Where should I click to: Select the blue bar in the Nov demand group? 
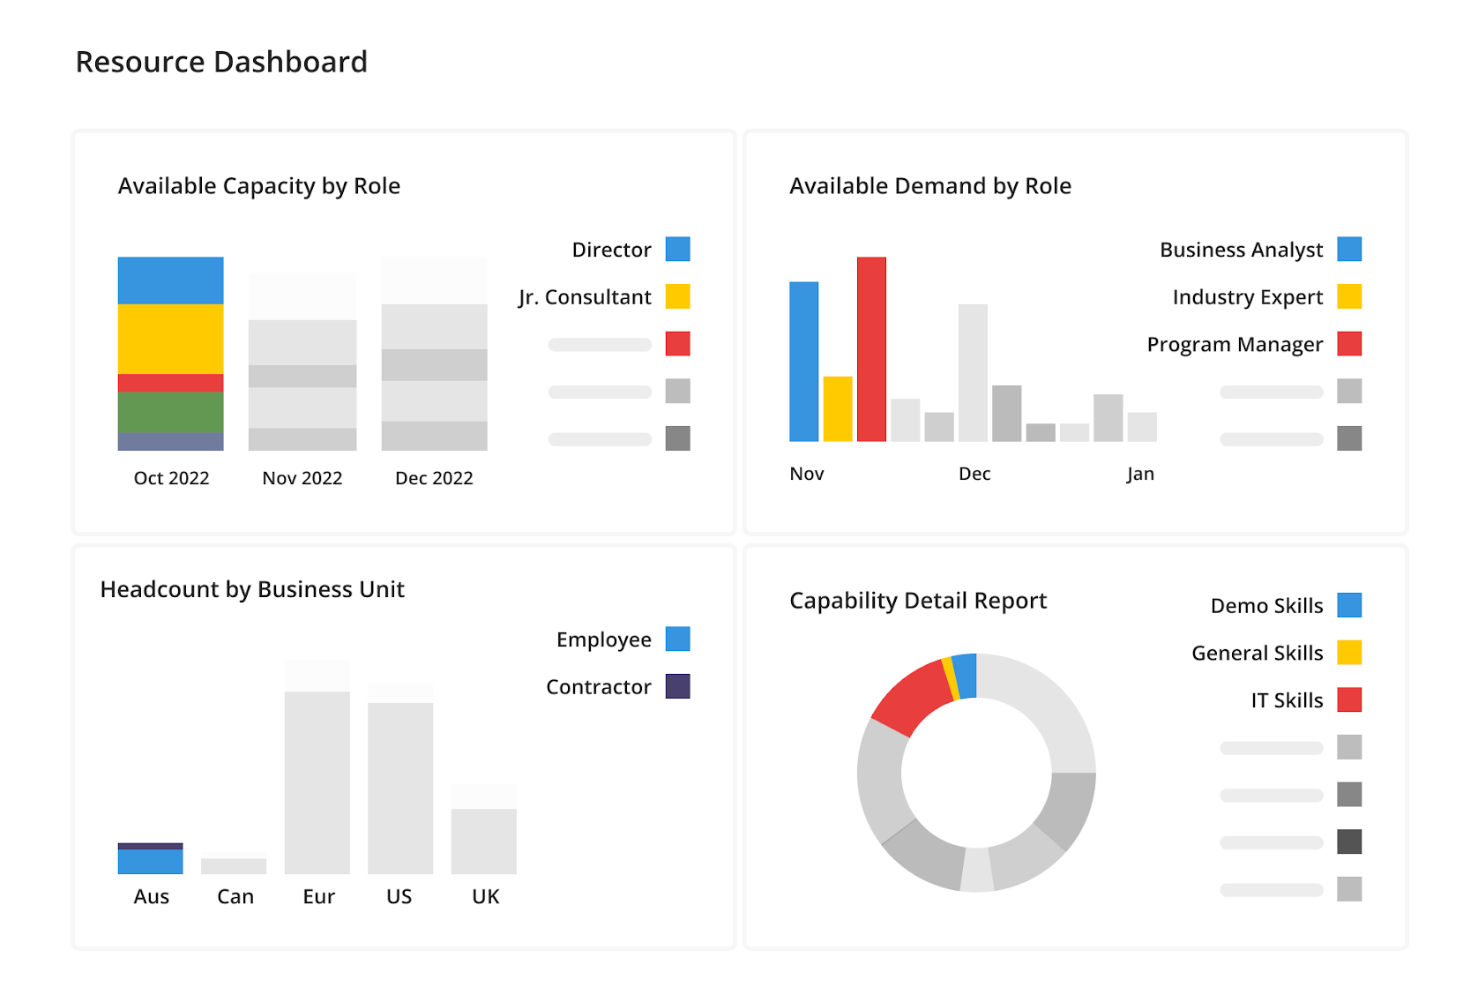803,361
